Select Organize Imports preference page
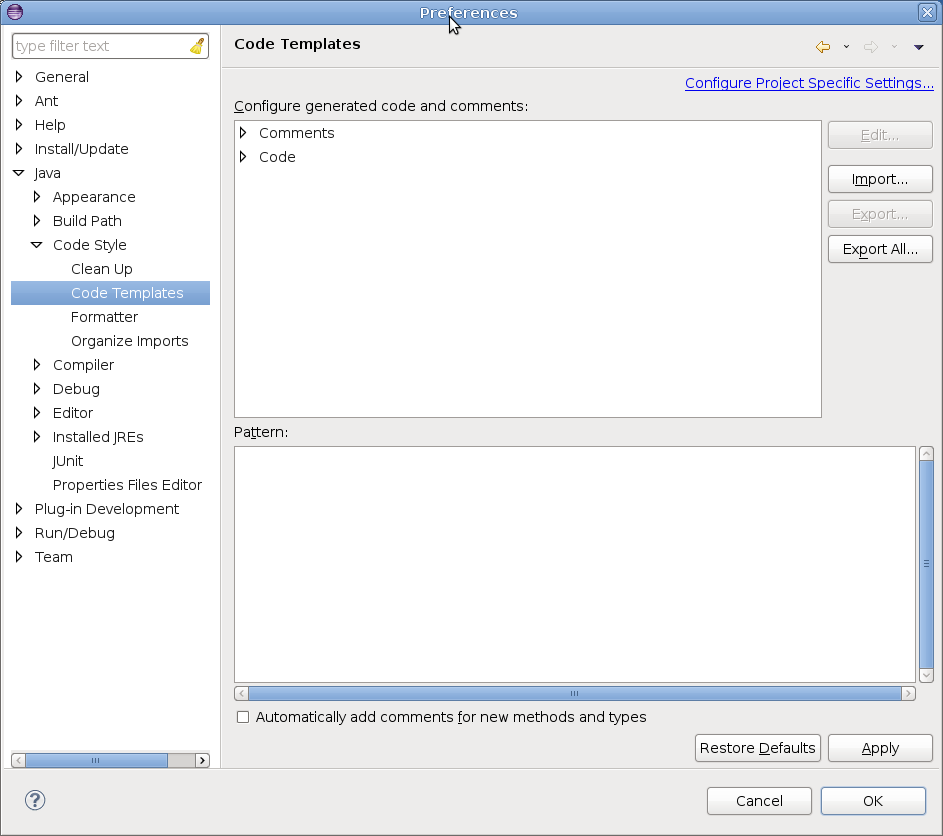943x836 pixels. click(129, 341)
